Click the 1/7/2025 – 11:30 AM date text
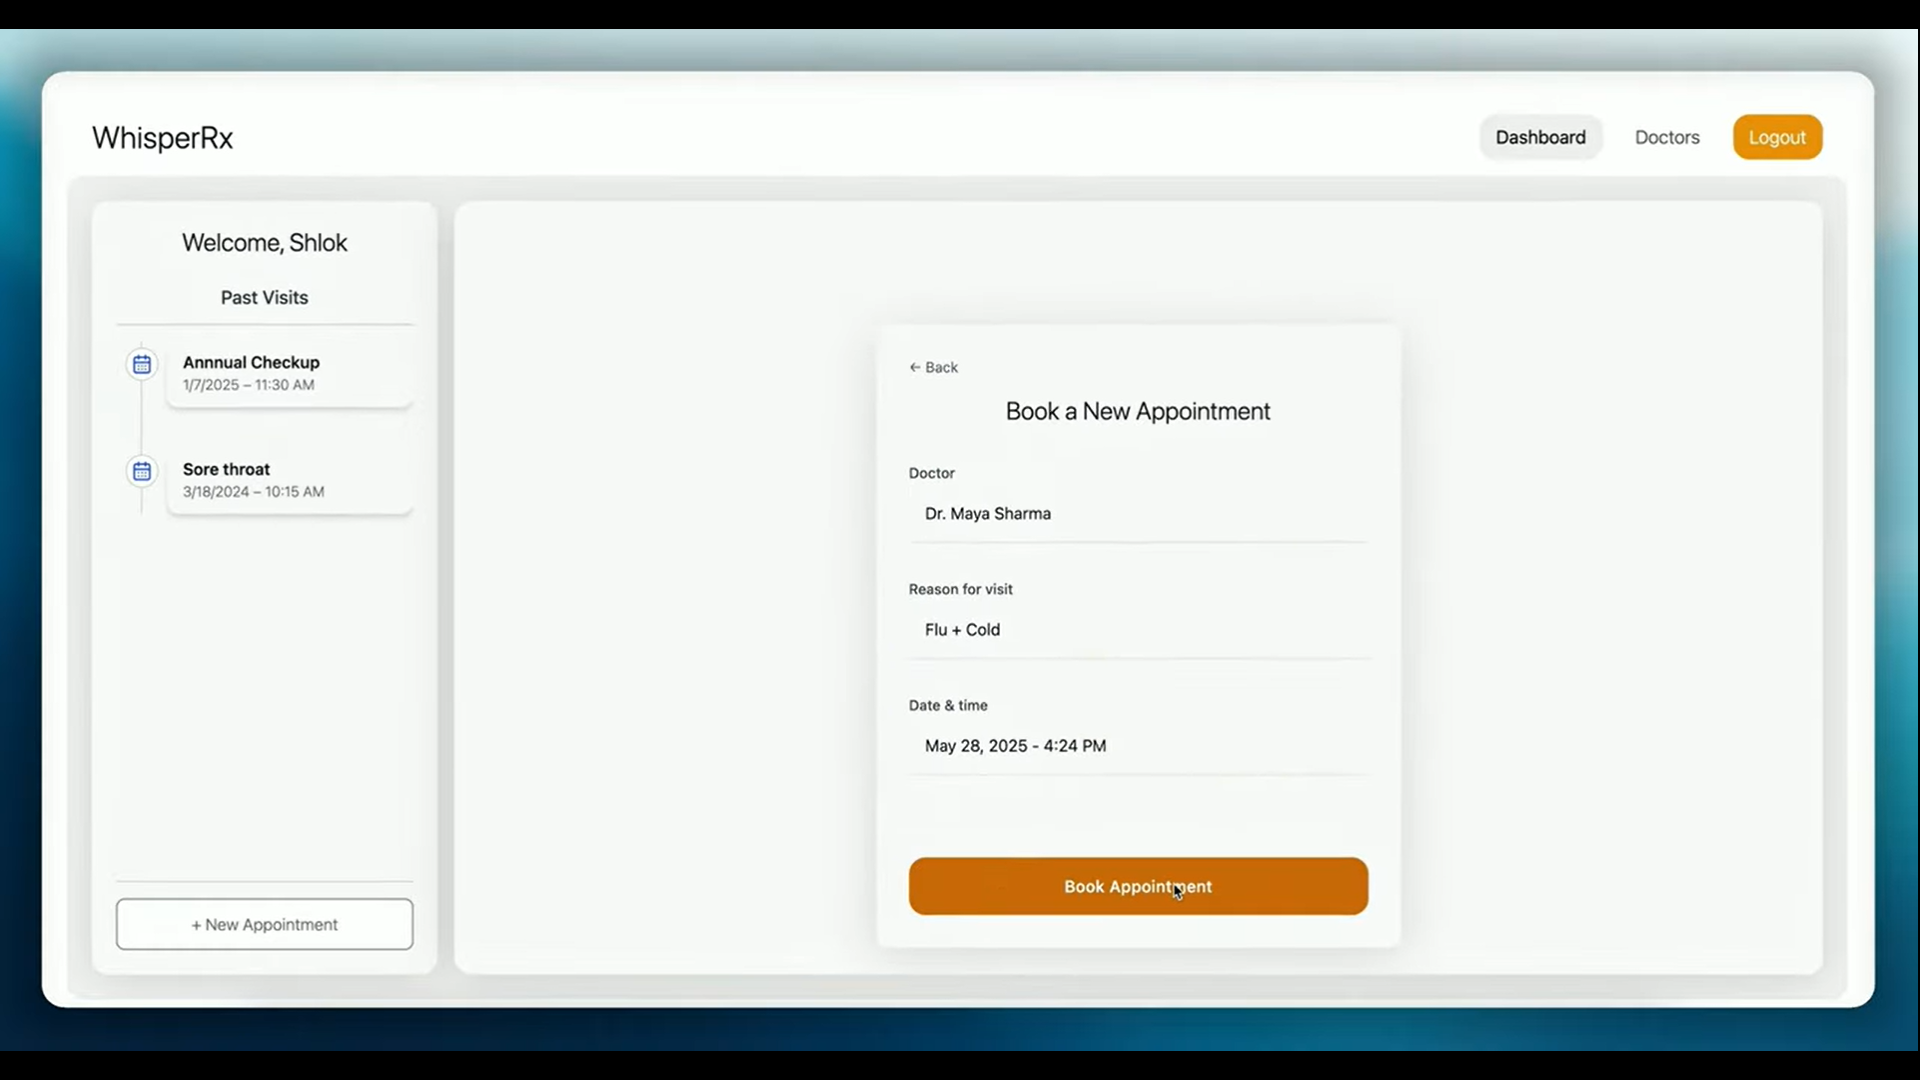The height and width of the screenshot is (1080, 1920). point(248,385)
